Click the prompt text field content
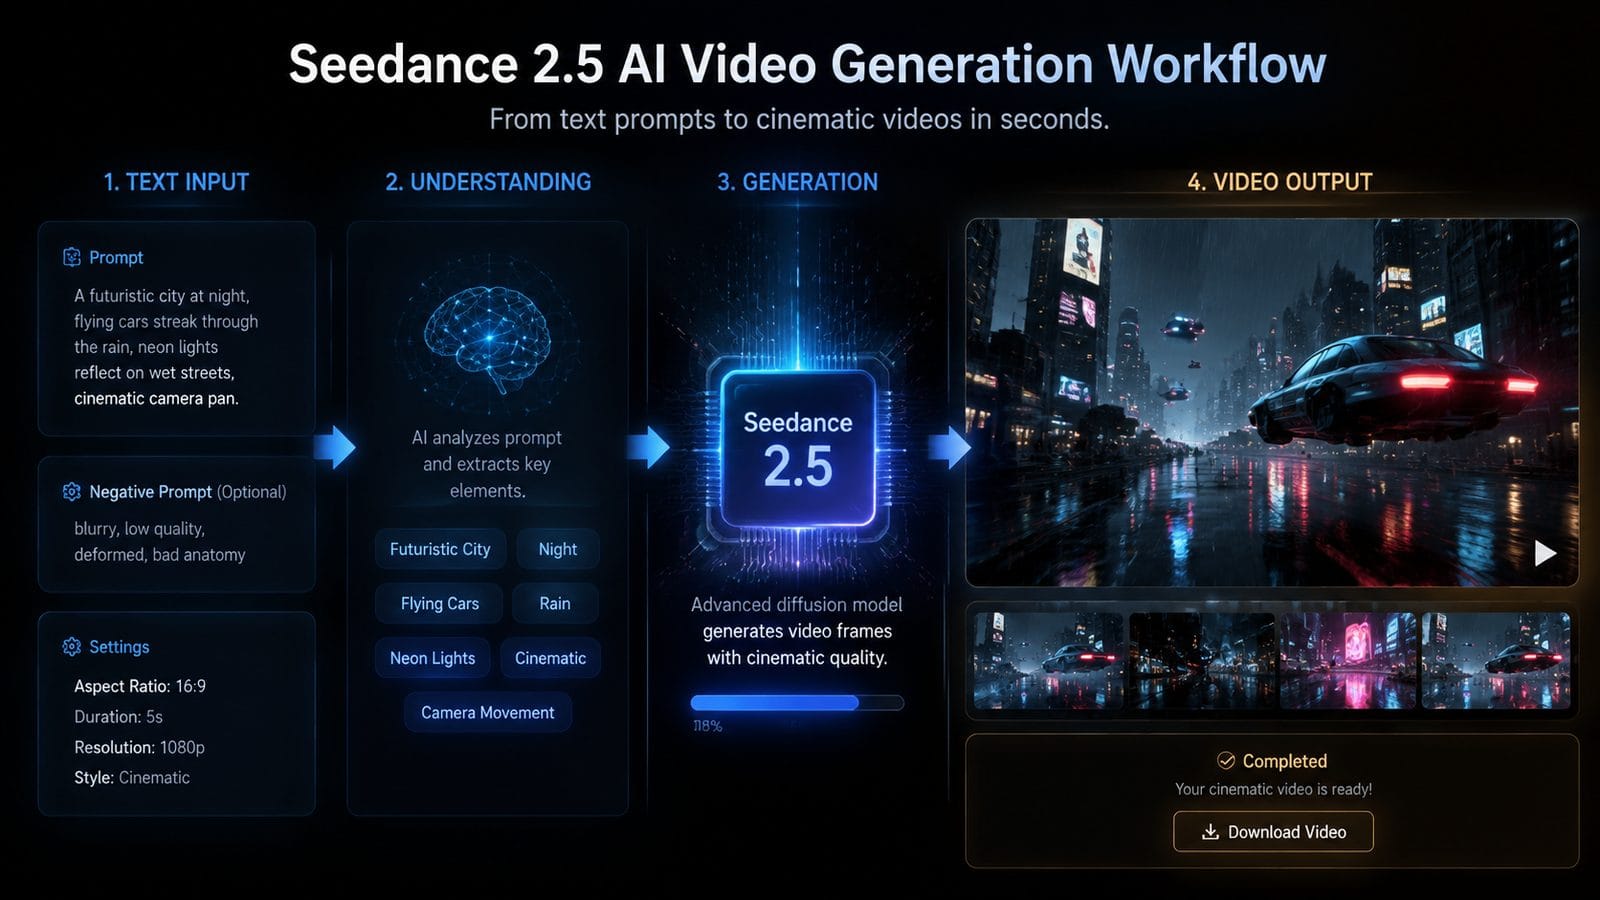 pyautogui.click(x=166, y=347)
